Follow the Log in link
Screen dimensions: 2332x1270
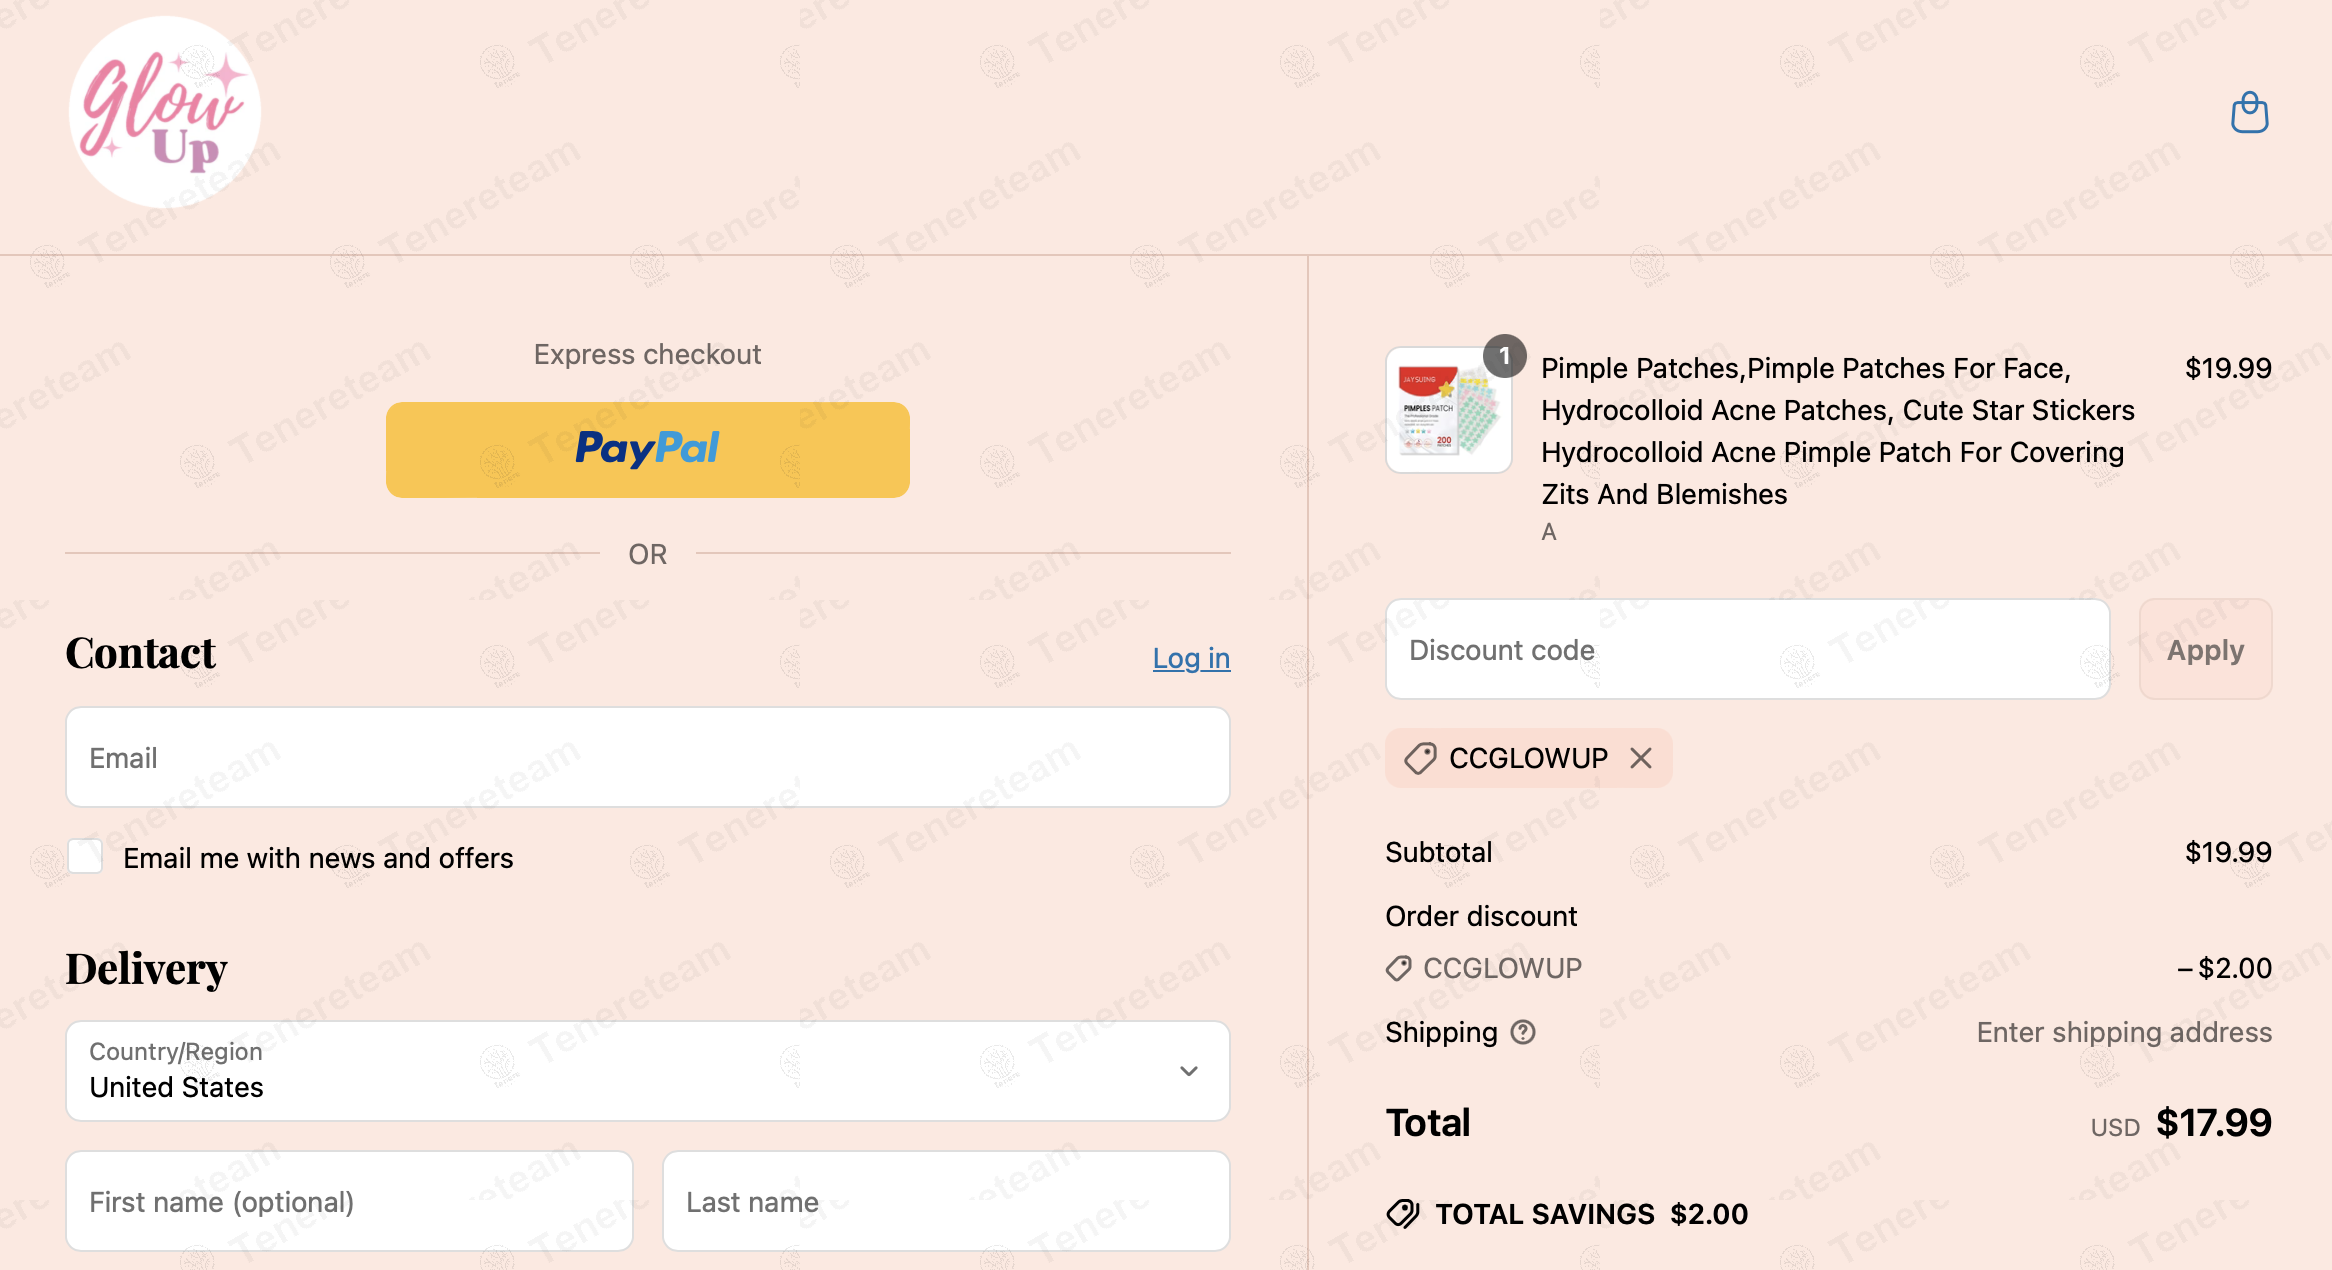(x=1191, y=658)
